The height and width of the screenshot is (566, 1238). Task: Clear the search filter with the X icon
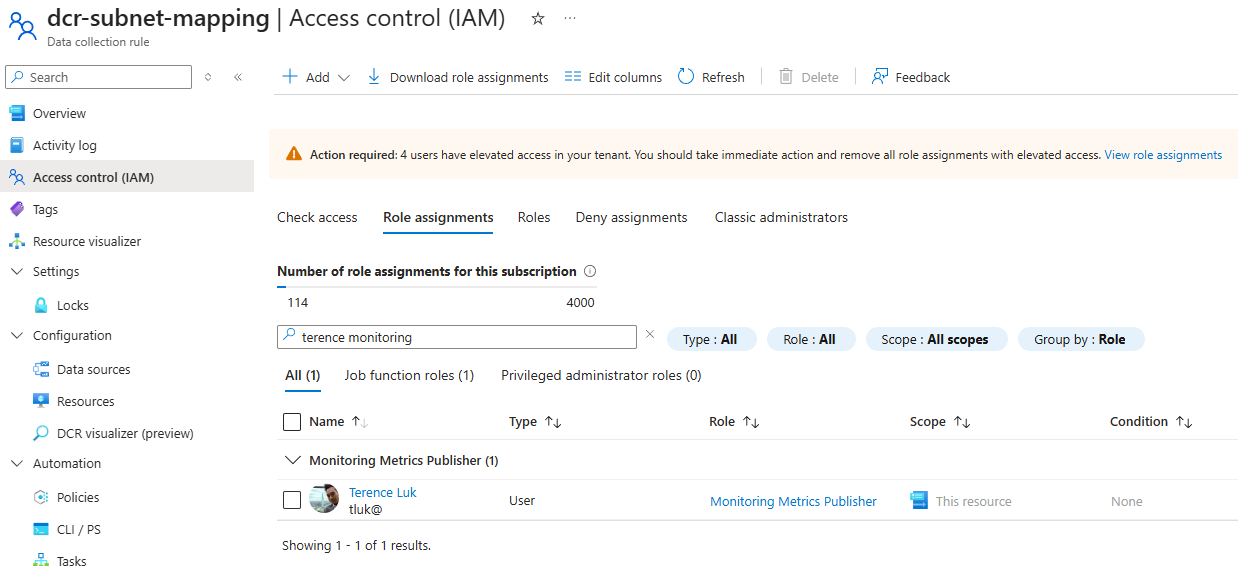pos(650,335)
